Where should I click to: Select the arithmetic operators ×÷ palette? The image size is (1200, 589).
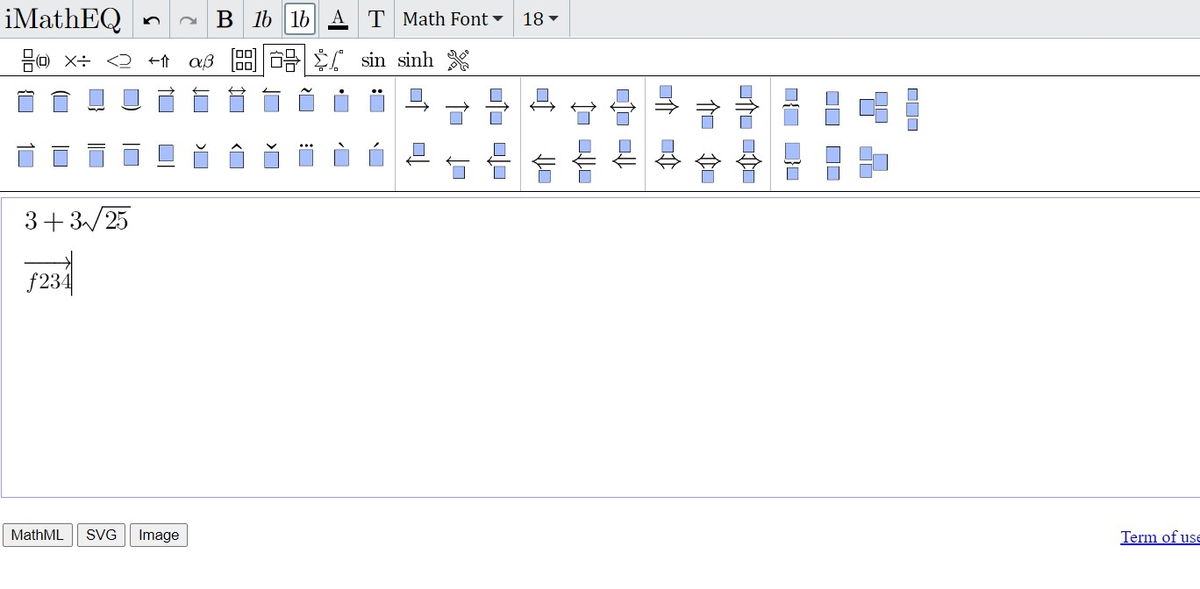click(x=78, y=60)
